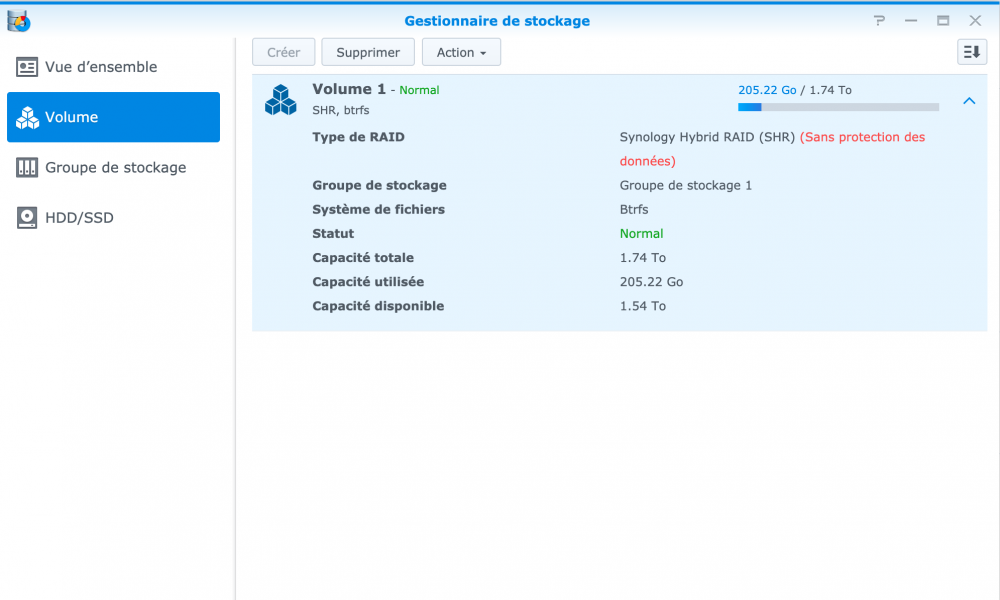The width and height of the screenshot is (1000, 600).
Task: Maximize the Gestionnaire de stockage window
Action: tap(943, 21)
